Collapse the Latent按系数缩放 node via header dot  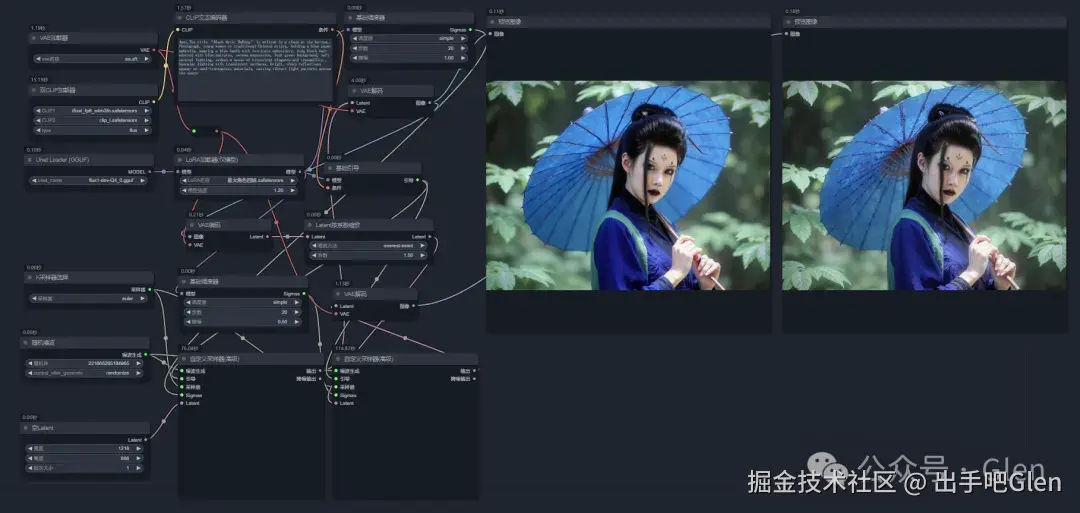(310, 224)
